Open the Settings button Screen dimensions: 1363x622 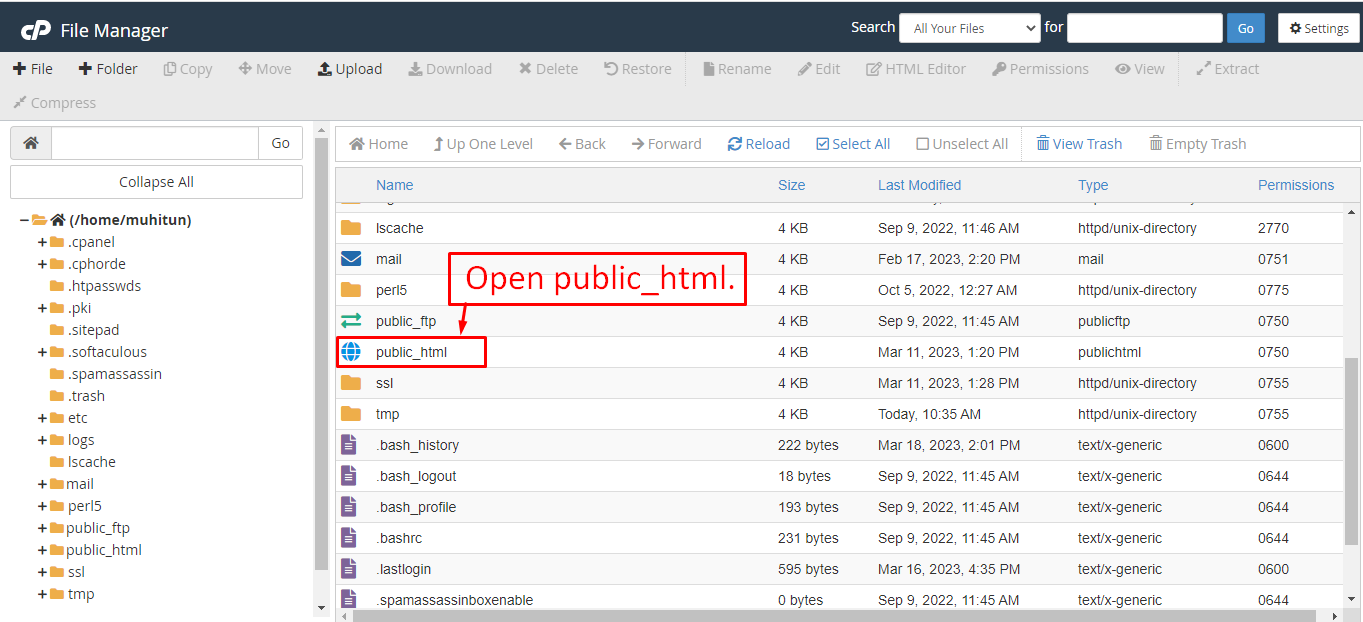point(1319,28)
